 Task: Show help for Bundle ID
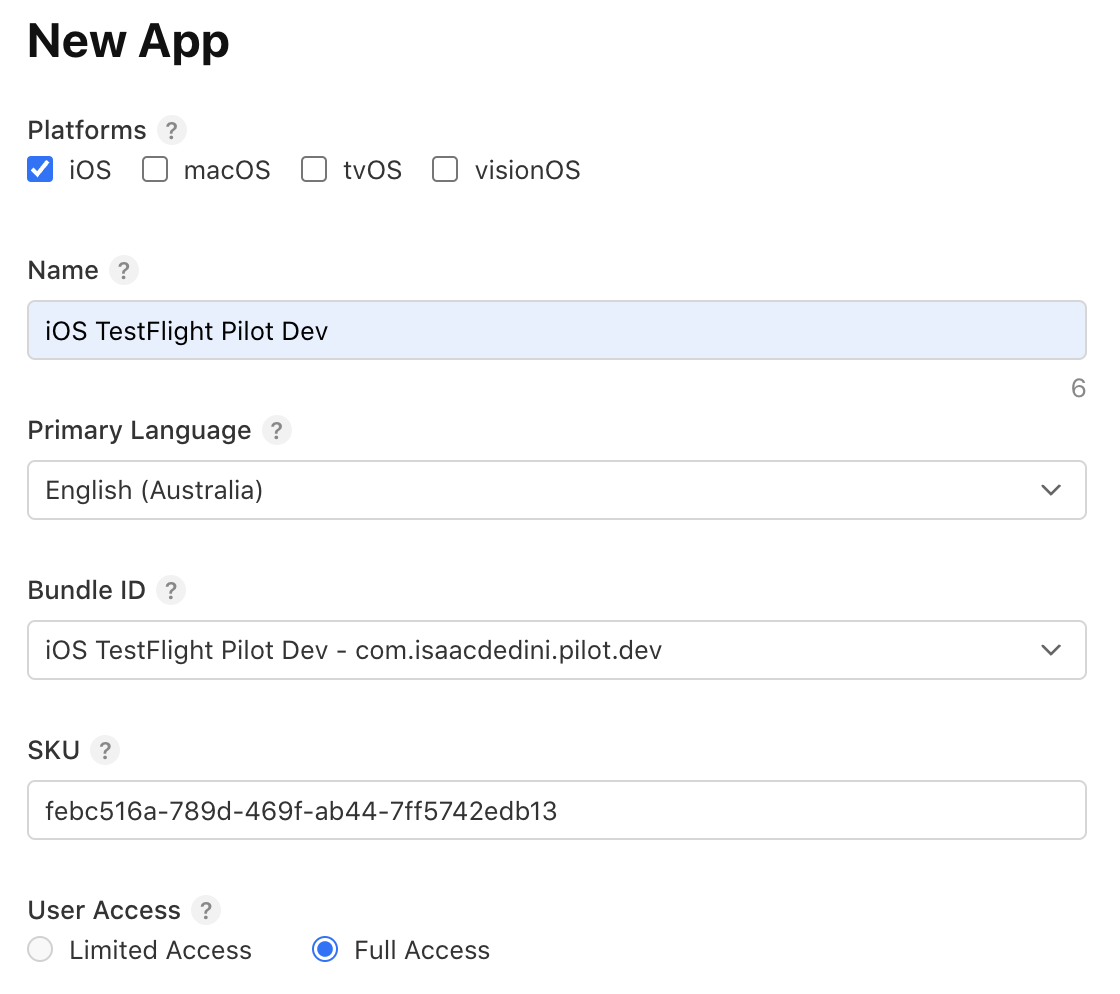[x=171, y=591]
